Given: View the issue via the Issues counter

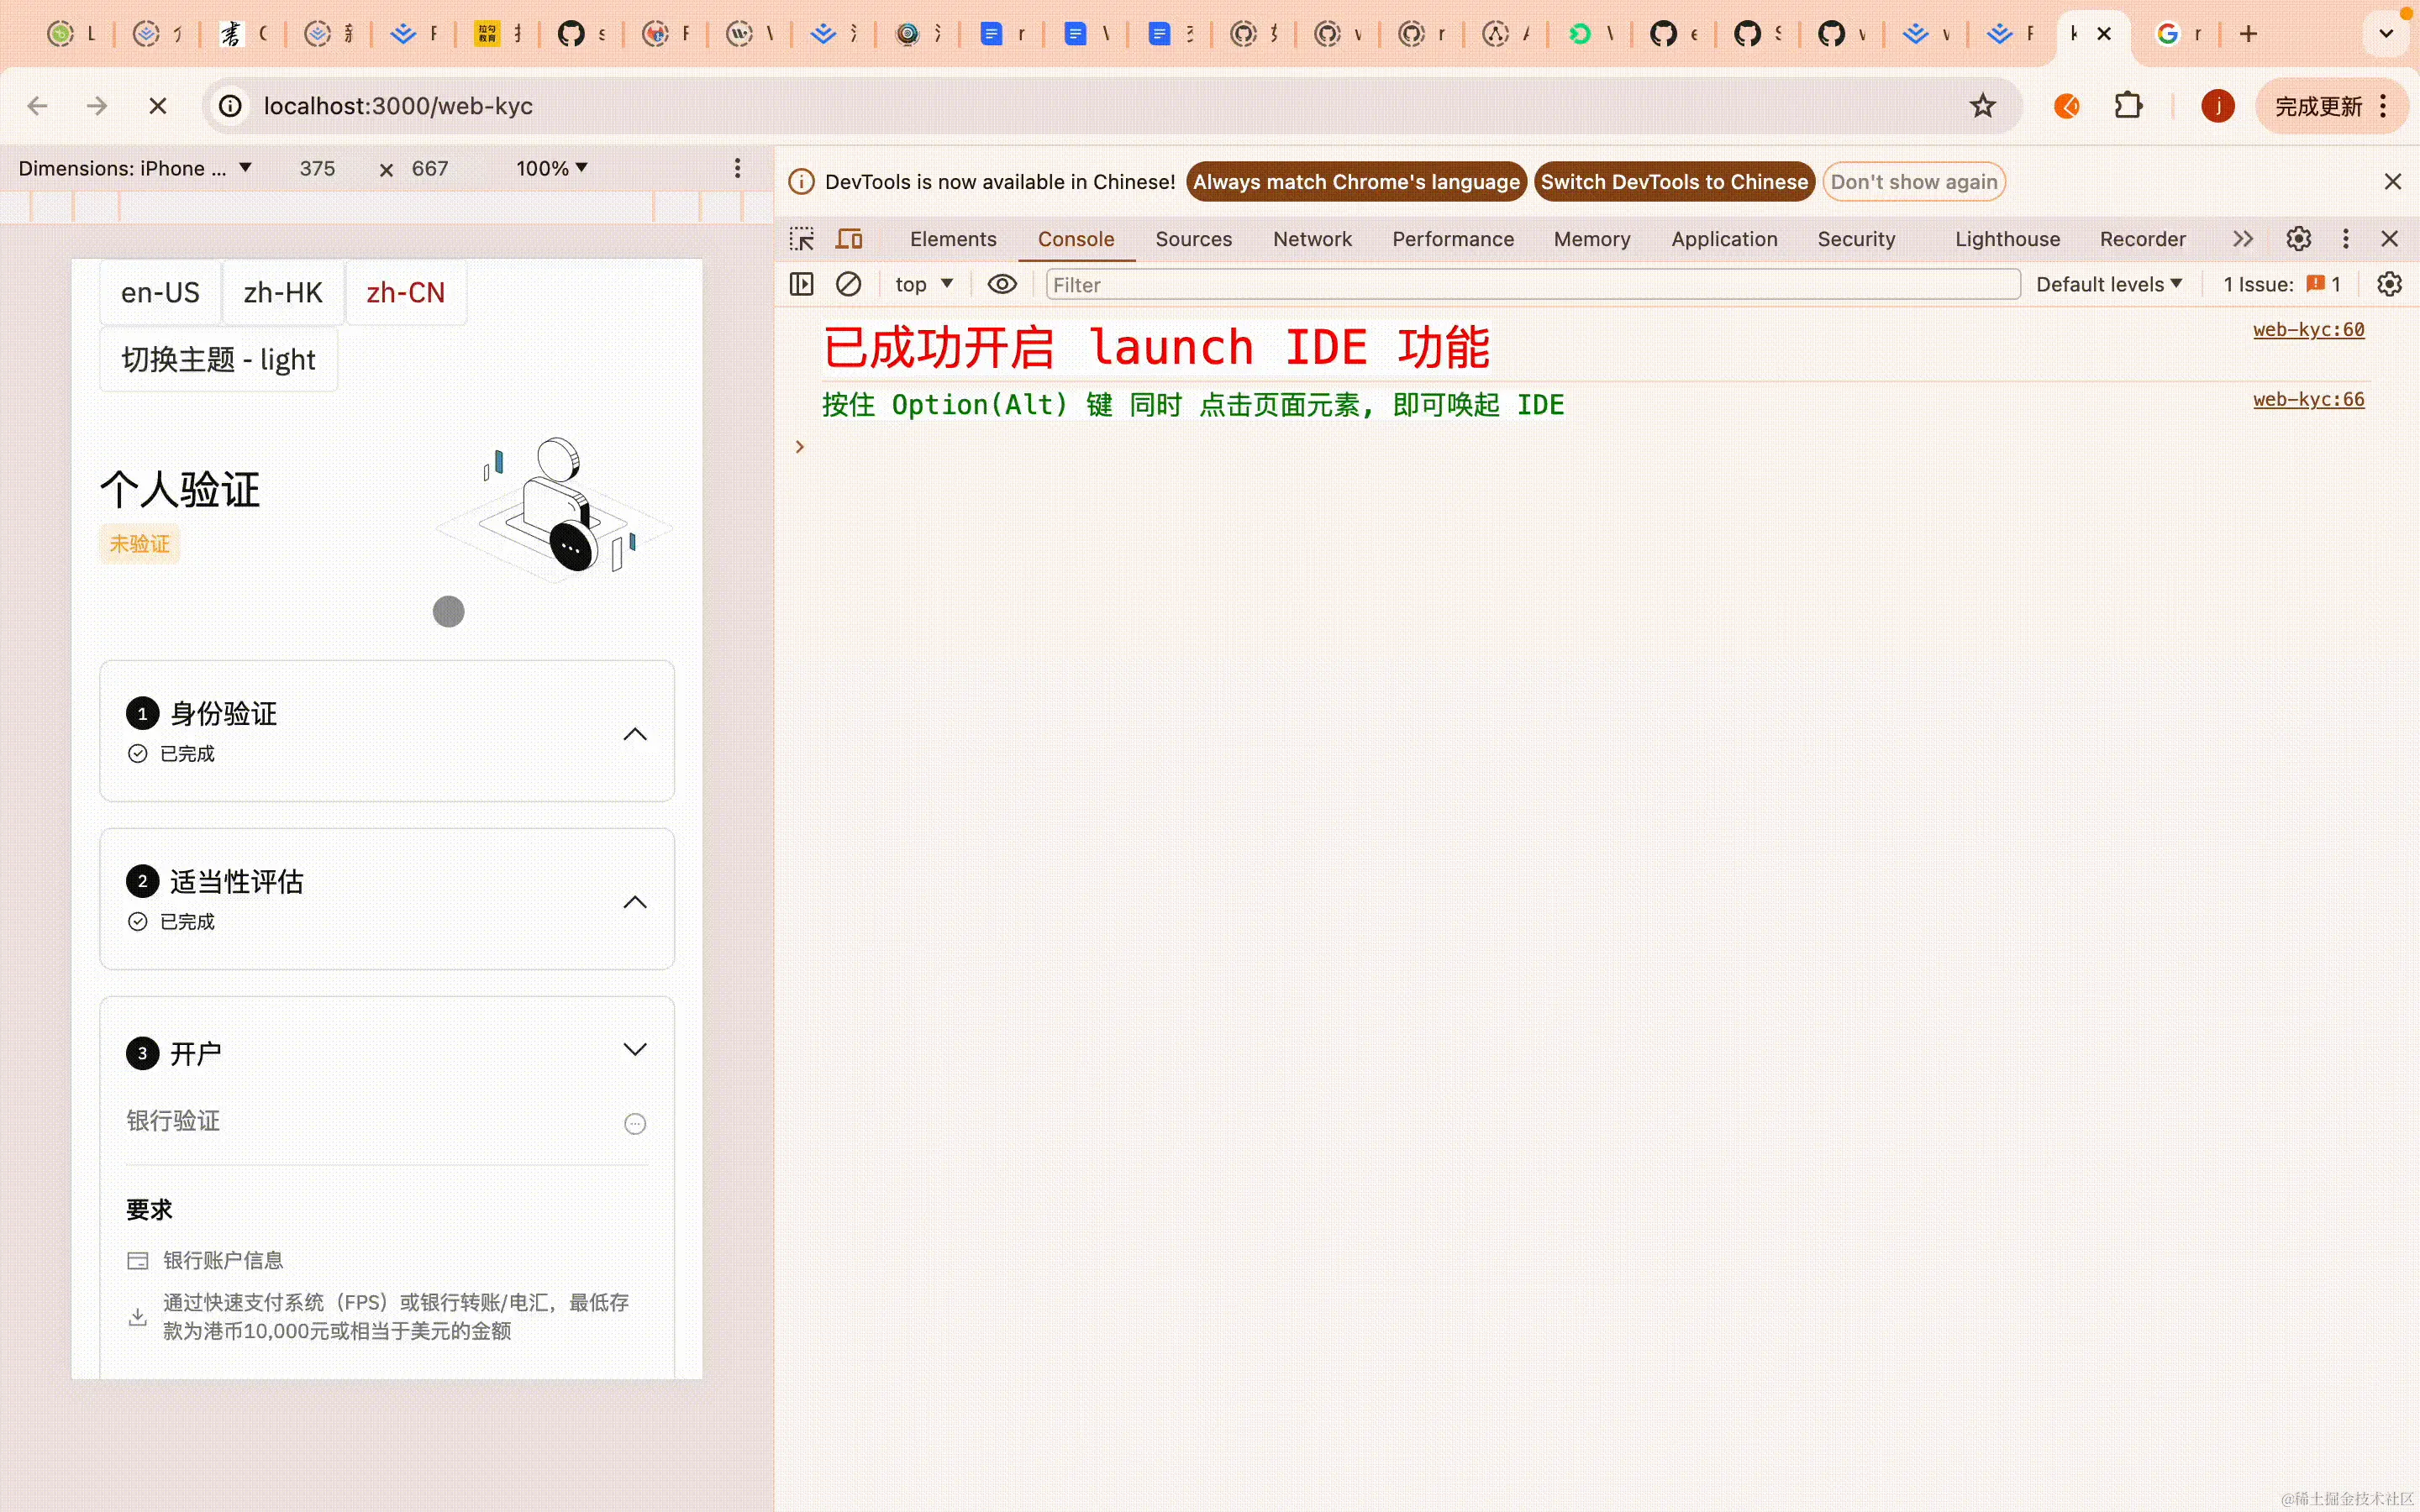Looking at the screenshot, I should click(2280, 284).
